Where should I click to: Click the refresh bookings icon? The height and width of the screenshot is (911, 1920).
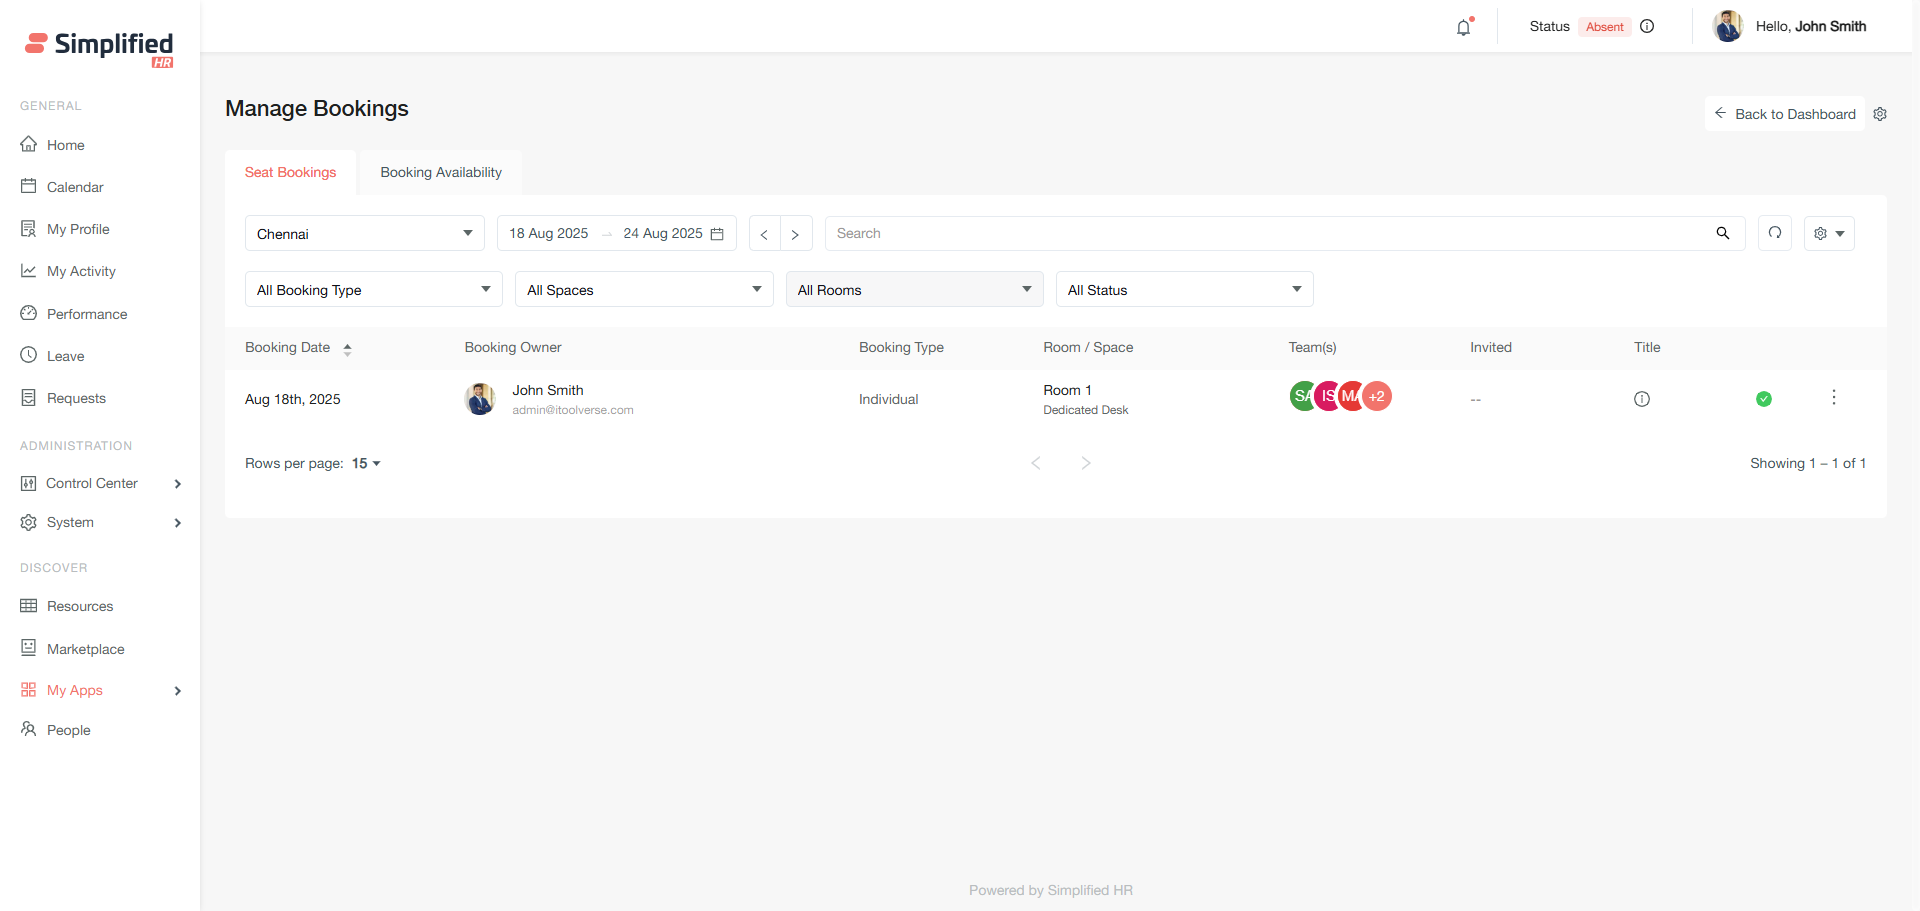(x=1775, y=233)
